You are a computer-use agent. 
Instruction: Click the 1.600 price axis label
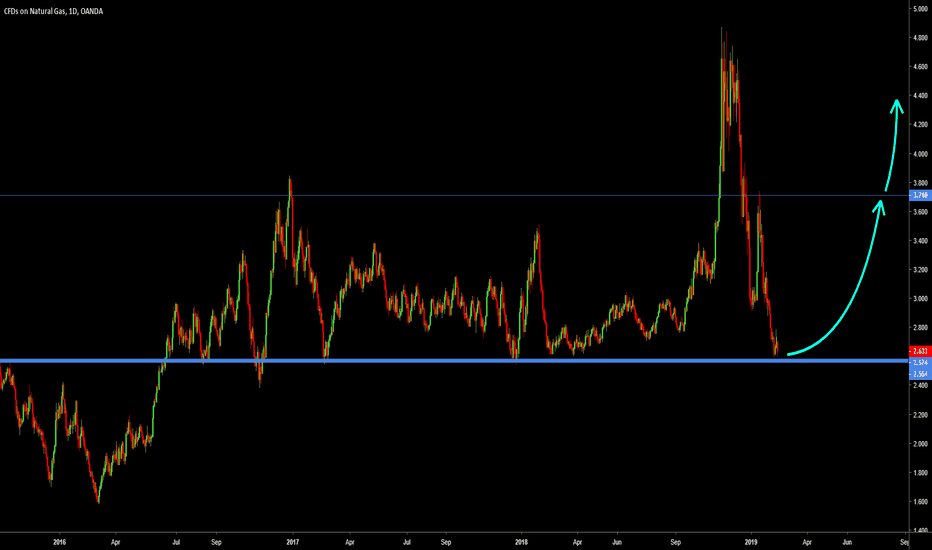click(x=920, y=501)
